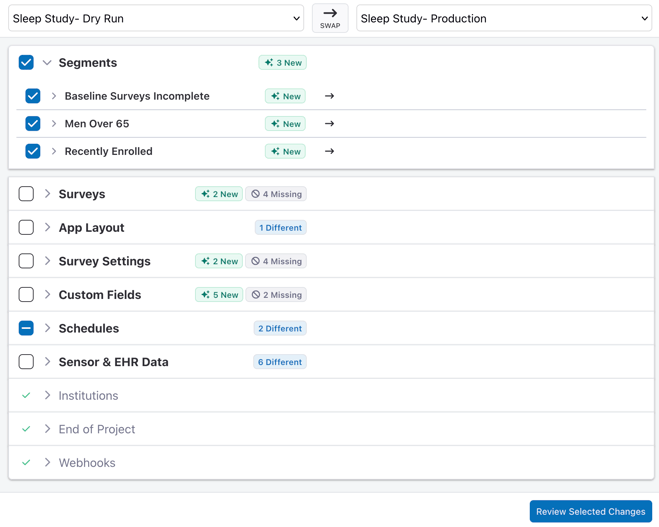Open the Sleep Study- Dry Run source dropdown
Viewport: 659px width, 527px height.
156,18
